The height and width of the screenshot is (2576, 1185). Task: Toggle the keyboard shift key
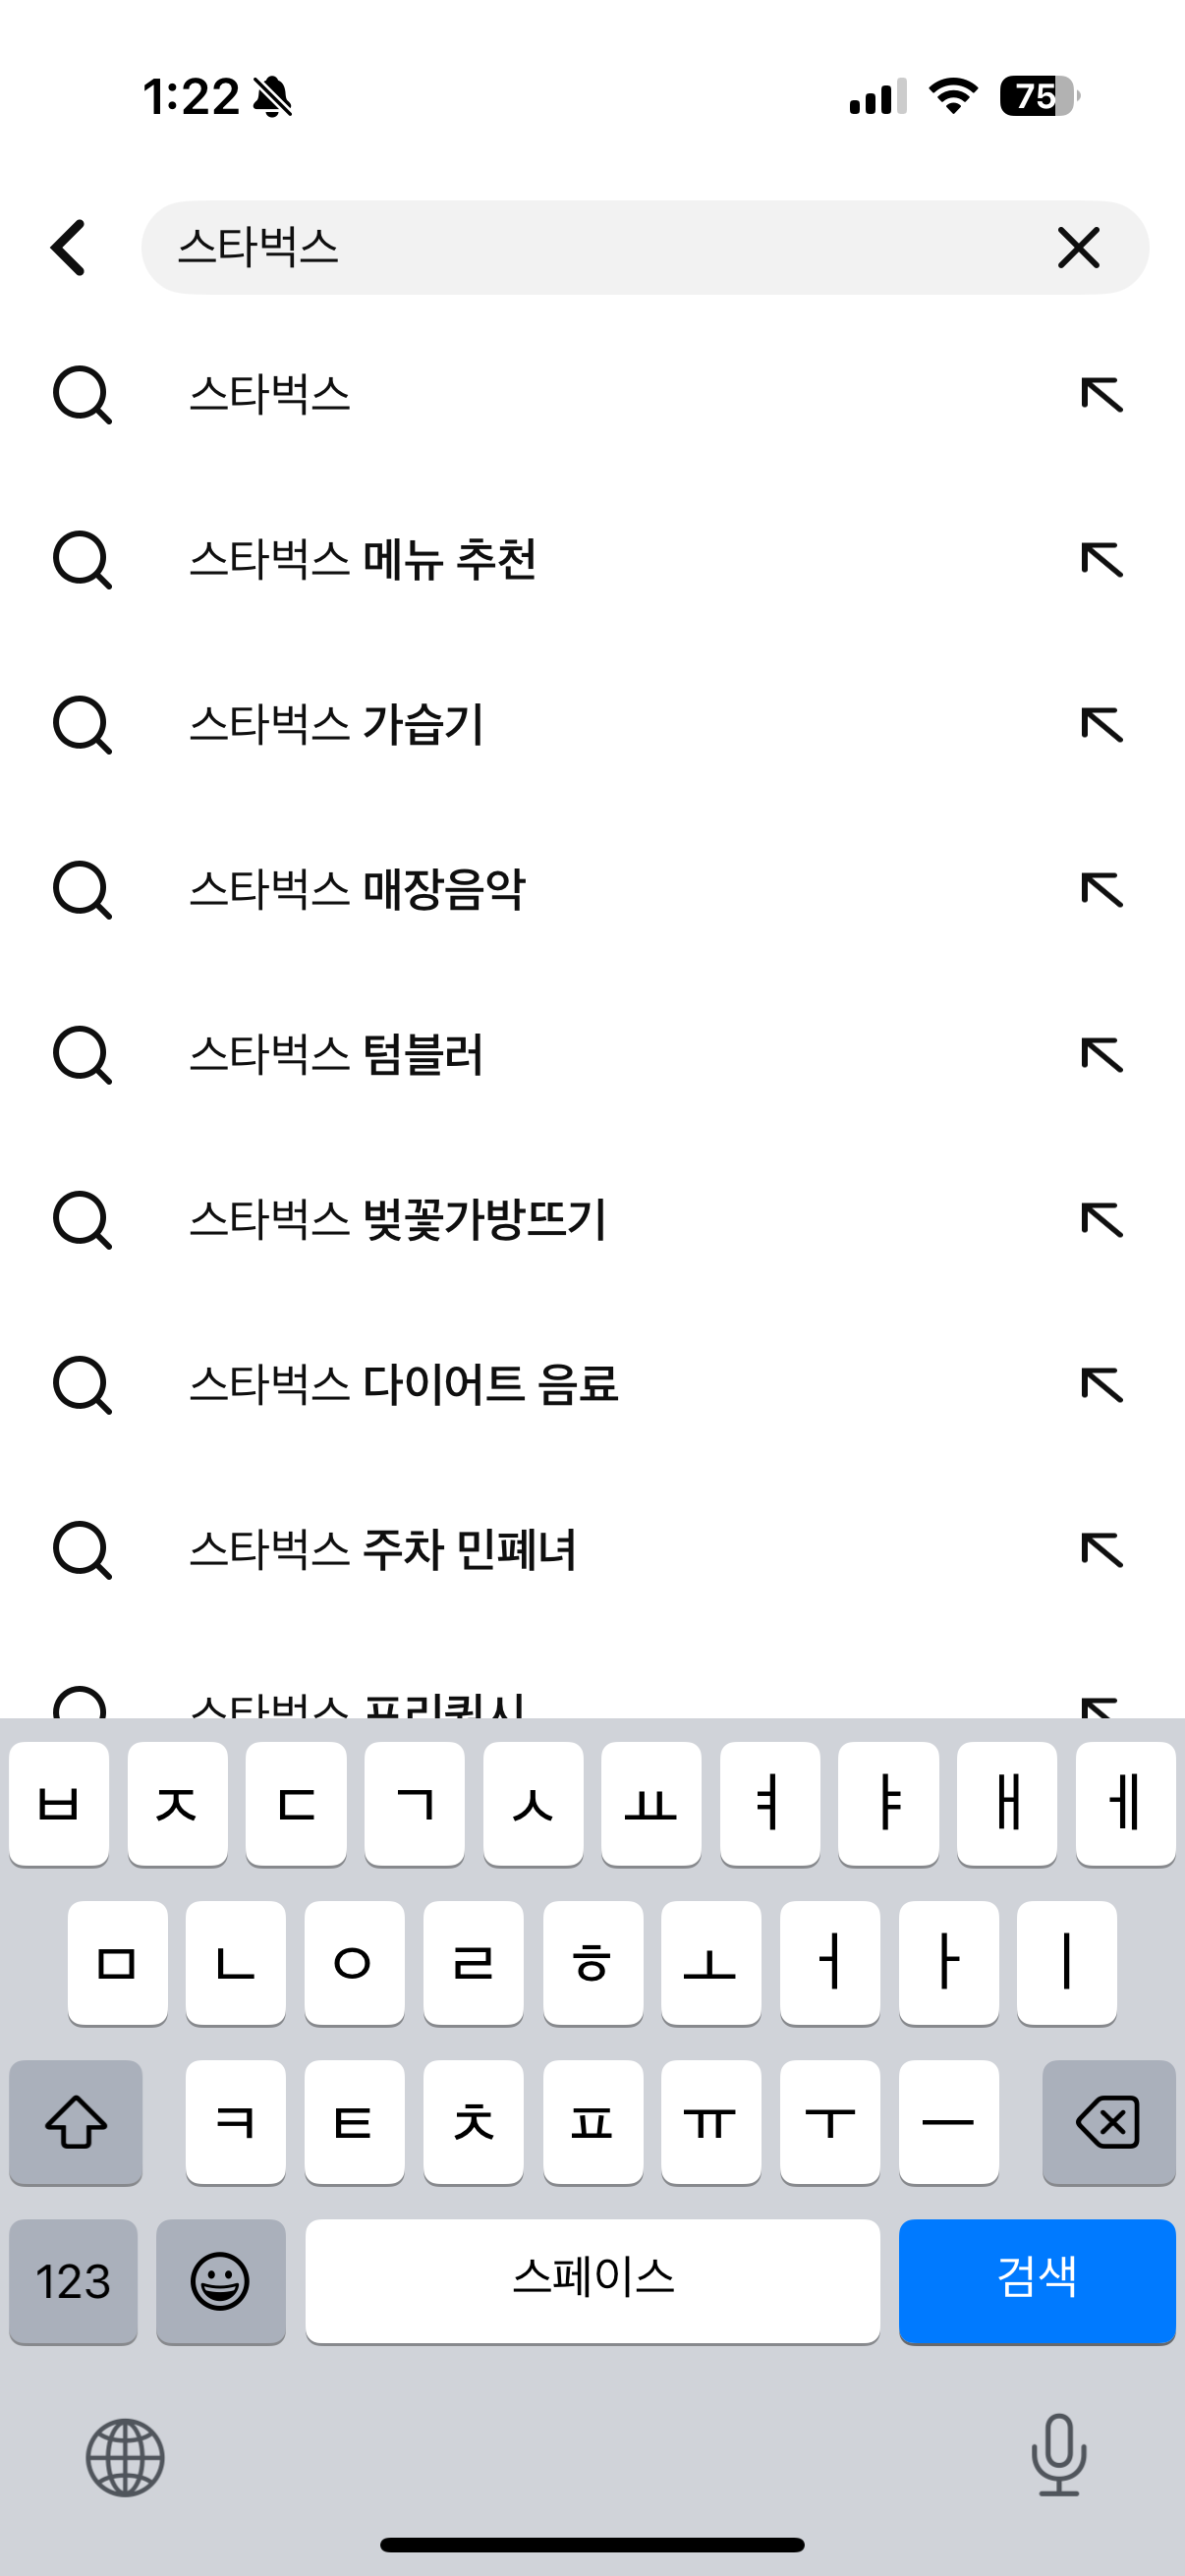[x=76, y=2122]
